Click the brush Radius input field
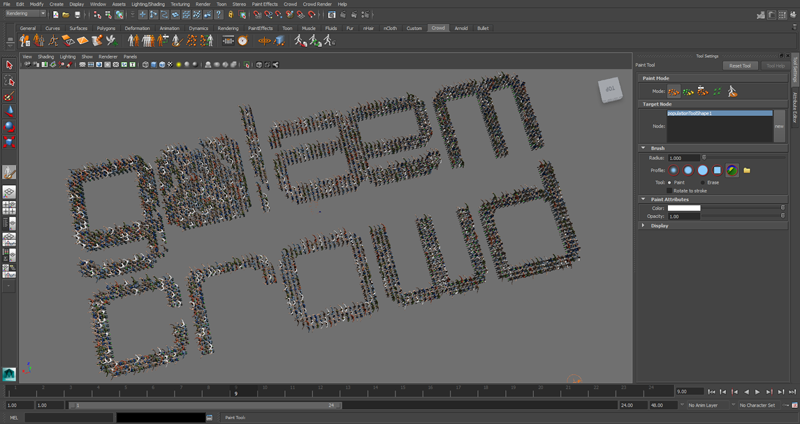This screenshot has width=800, height=424. tap(683, 158)
